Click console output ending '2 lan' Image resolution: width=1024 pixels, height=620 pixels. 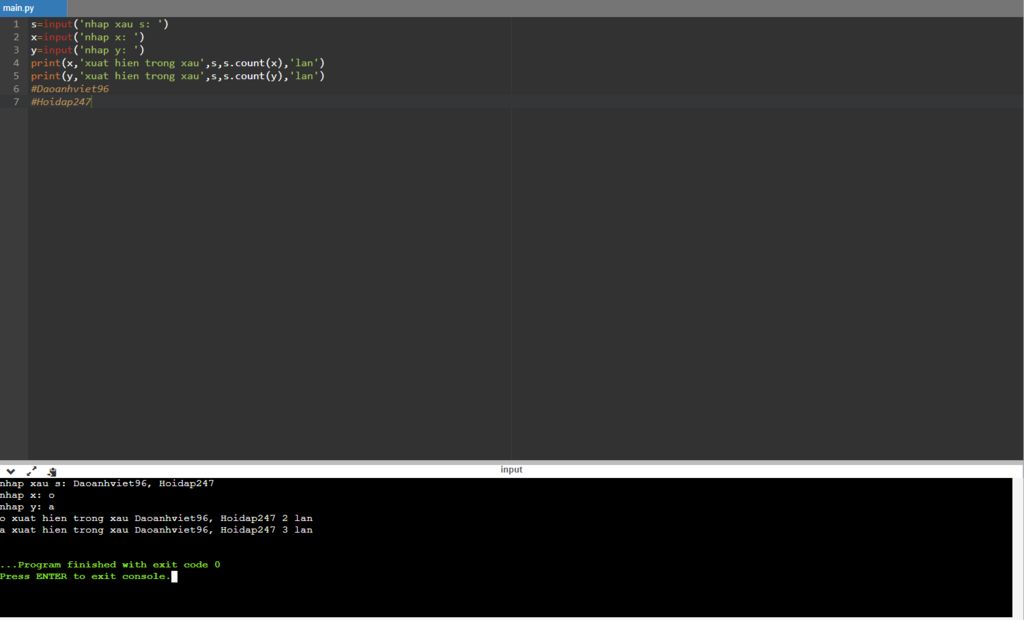156,519
